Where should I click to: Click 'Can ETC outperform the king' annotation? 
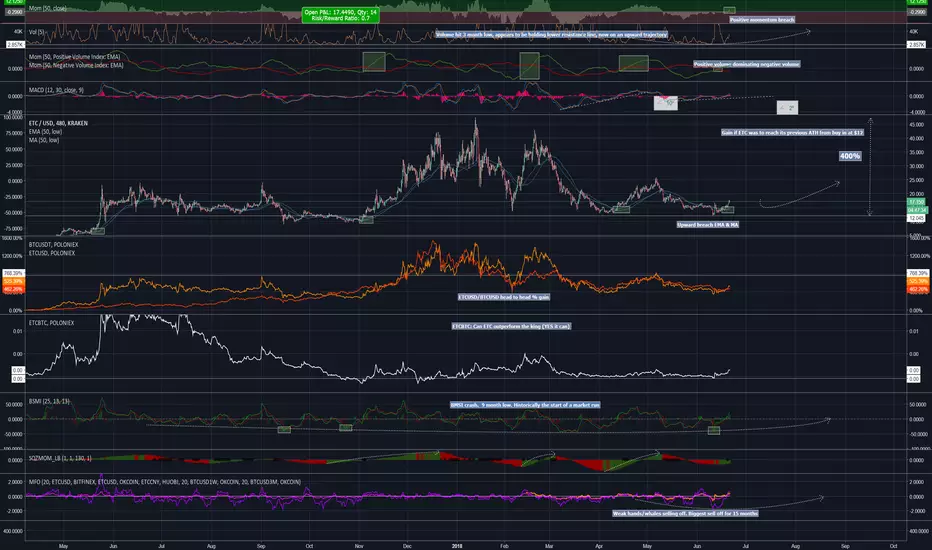(x=511, y=326)
